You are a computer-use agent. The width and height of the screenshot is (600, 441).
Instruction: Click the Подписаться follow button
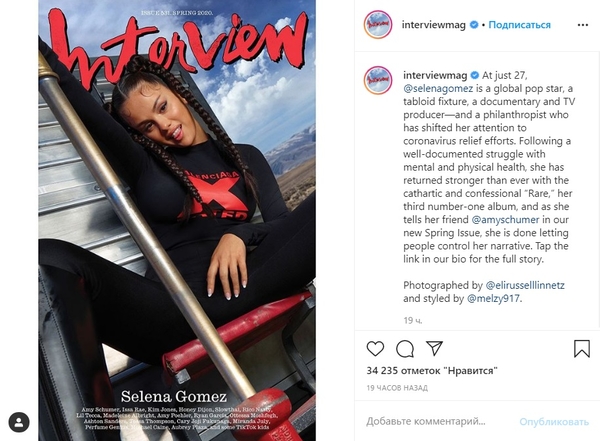pos(519,25)
